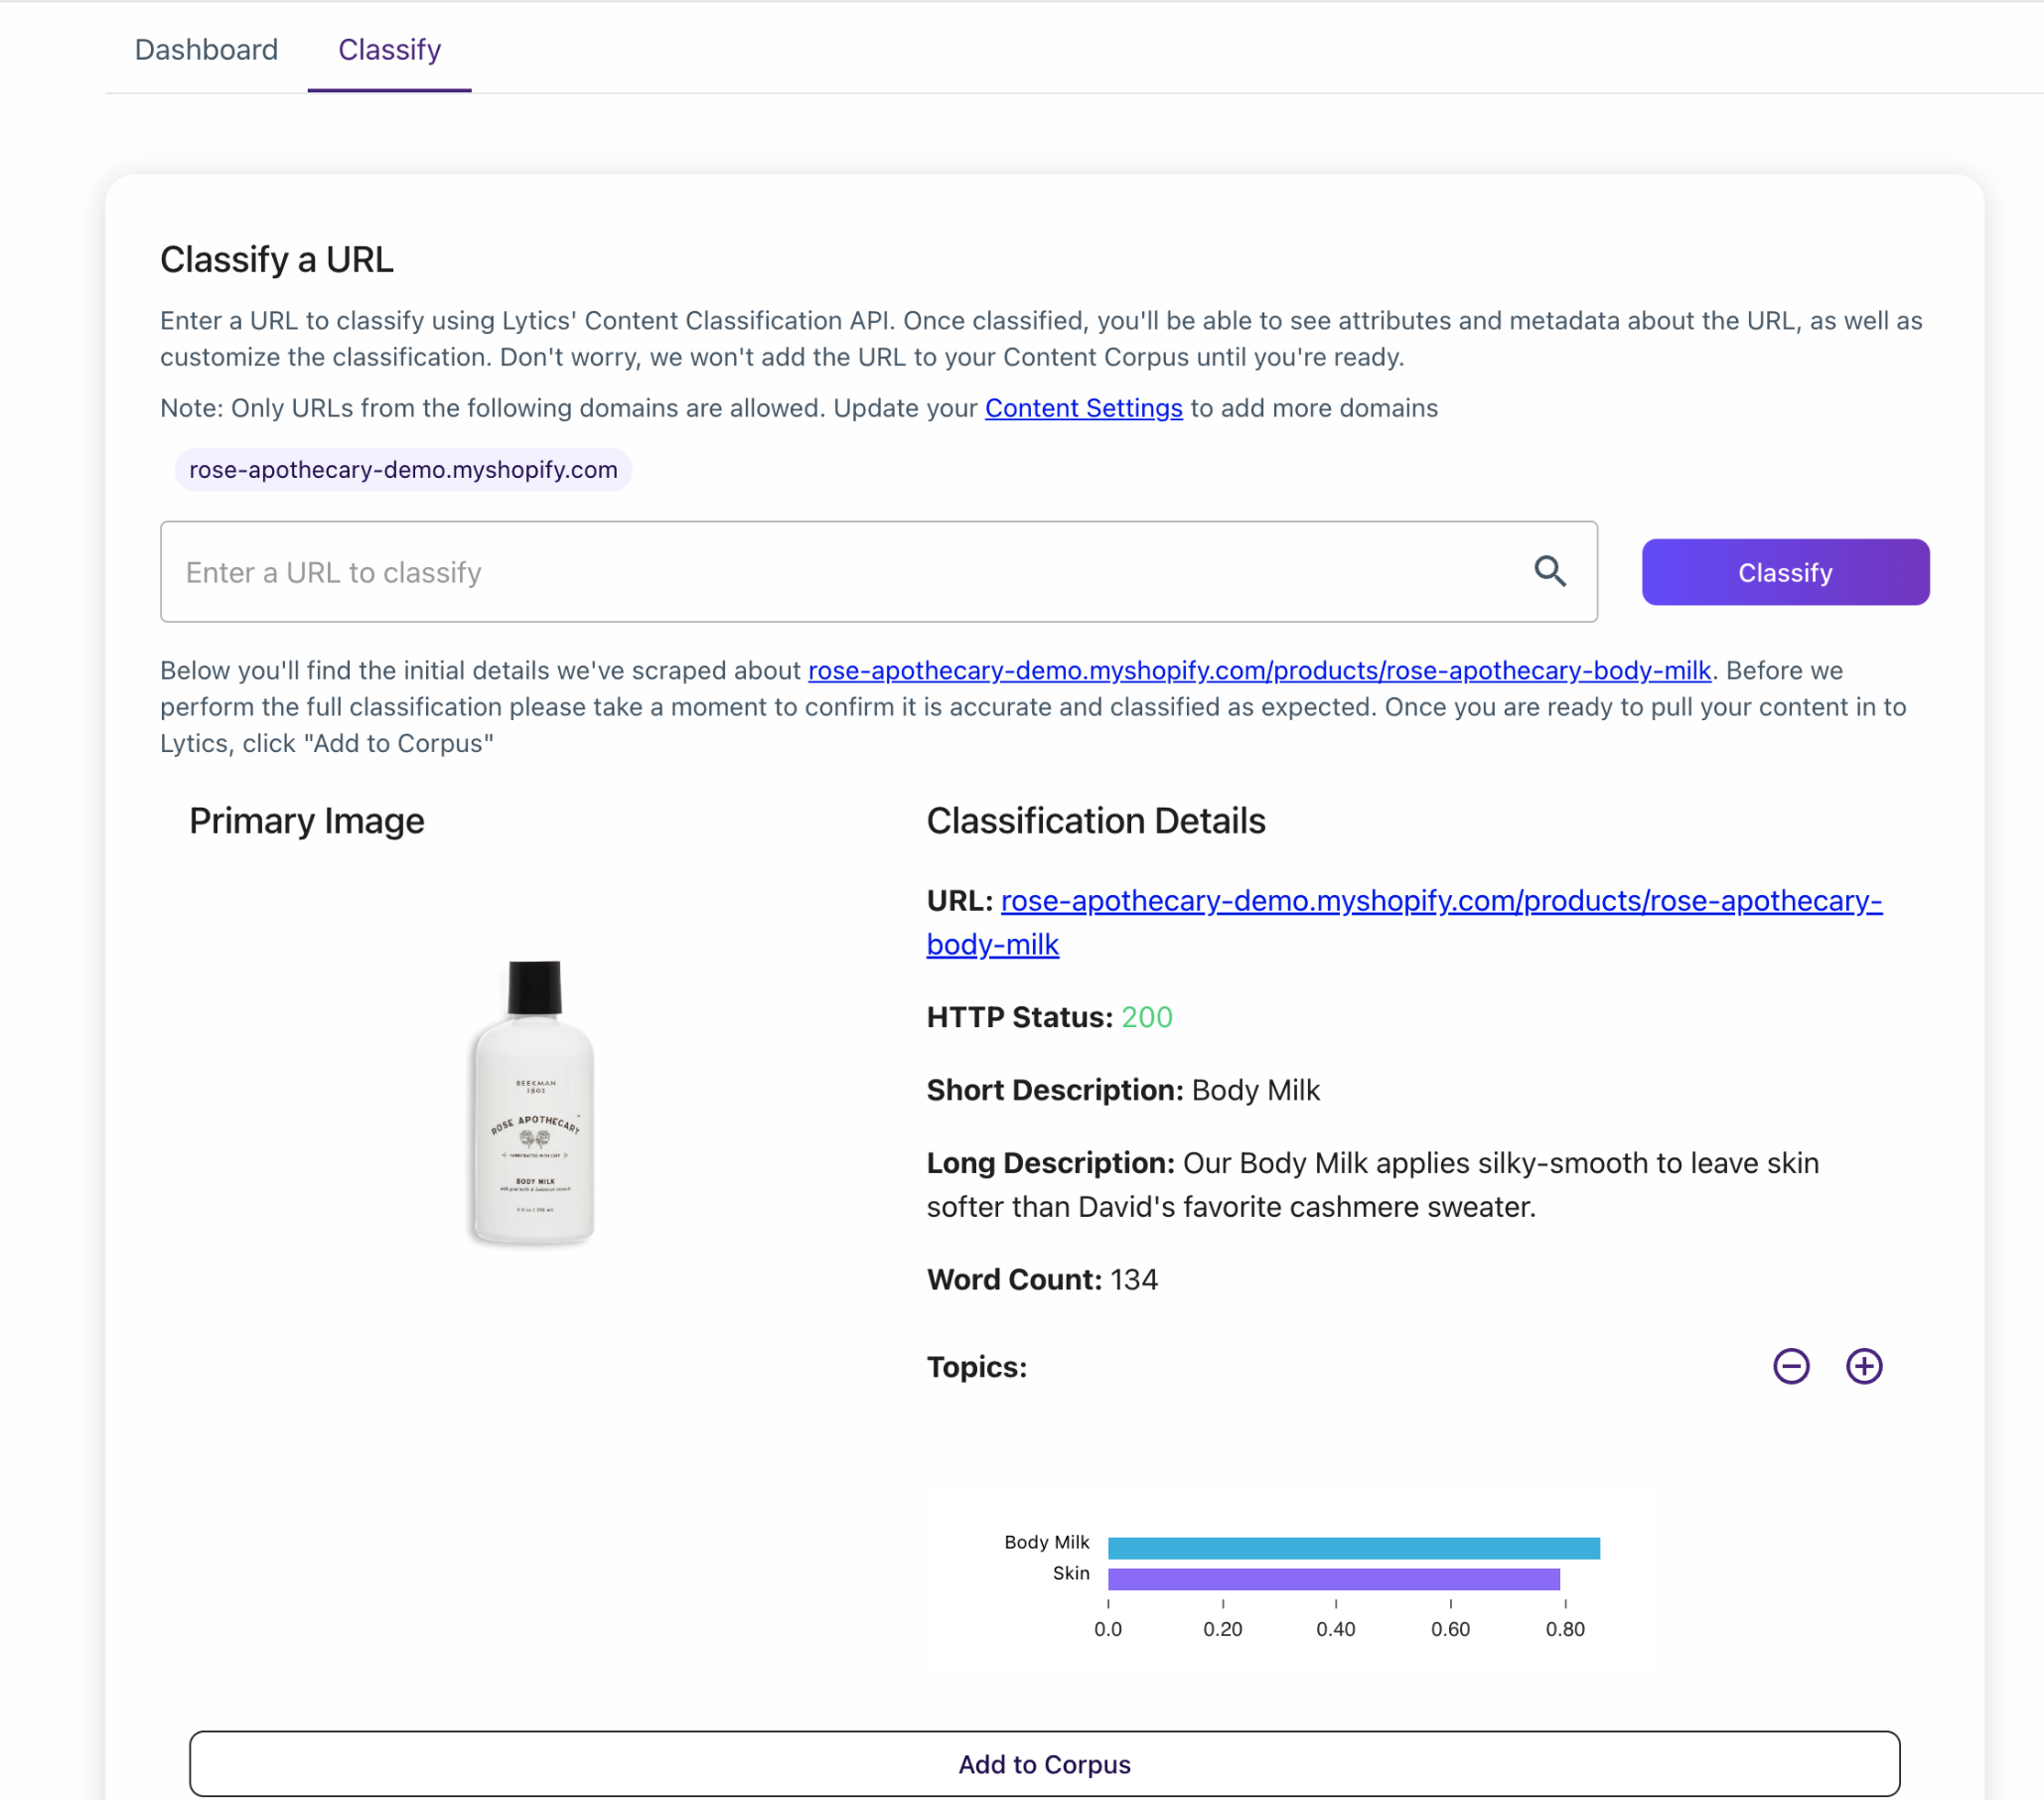Click the purple Classify button
Image resolution: width=2044 pixels, height=1800 pixels.
(1785, 572)
